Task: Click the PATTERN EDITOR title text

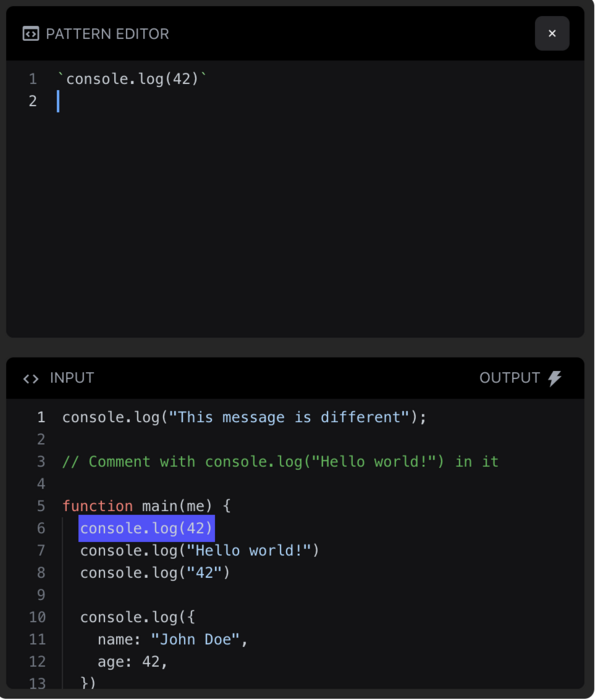Action: click(108, 34)
